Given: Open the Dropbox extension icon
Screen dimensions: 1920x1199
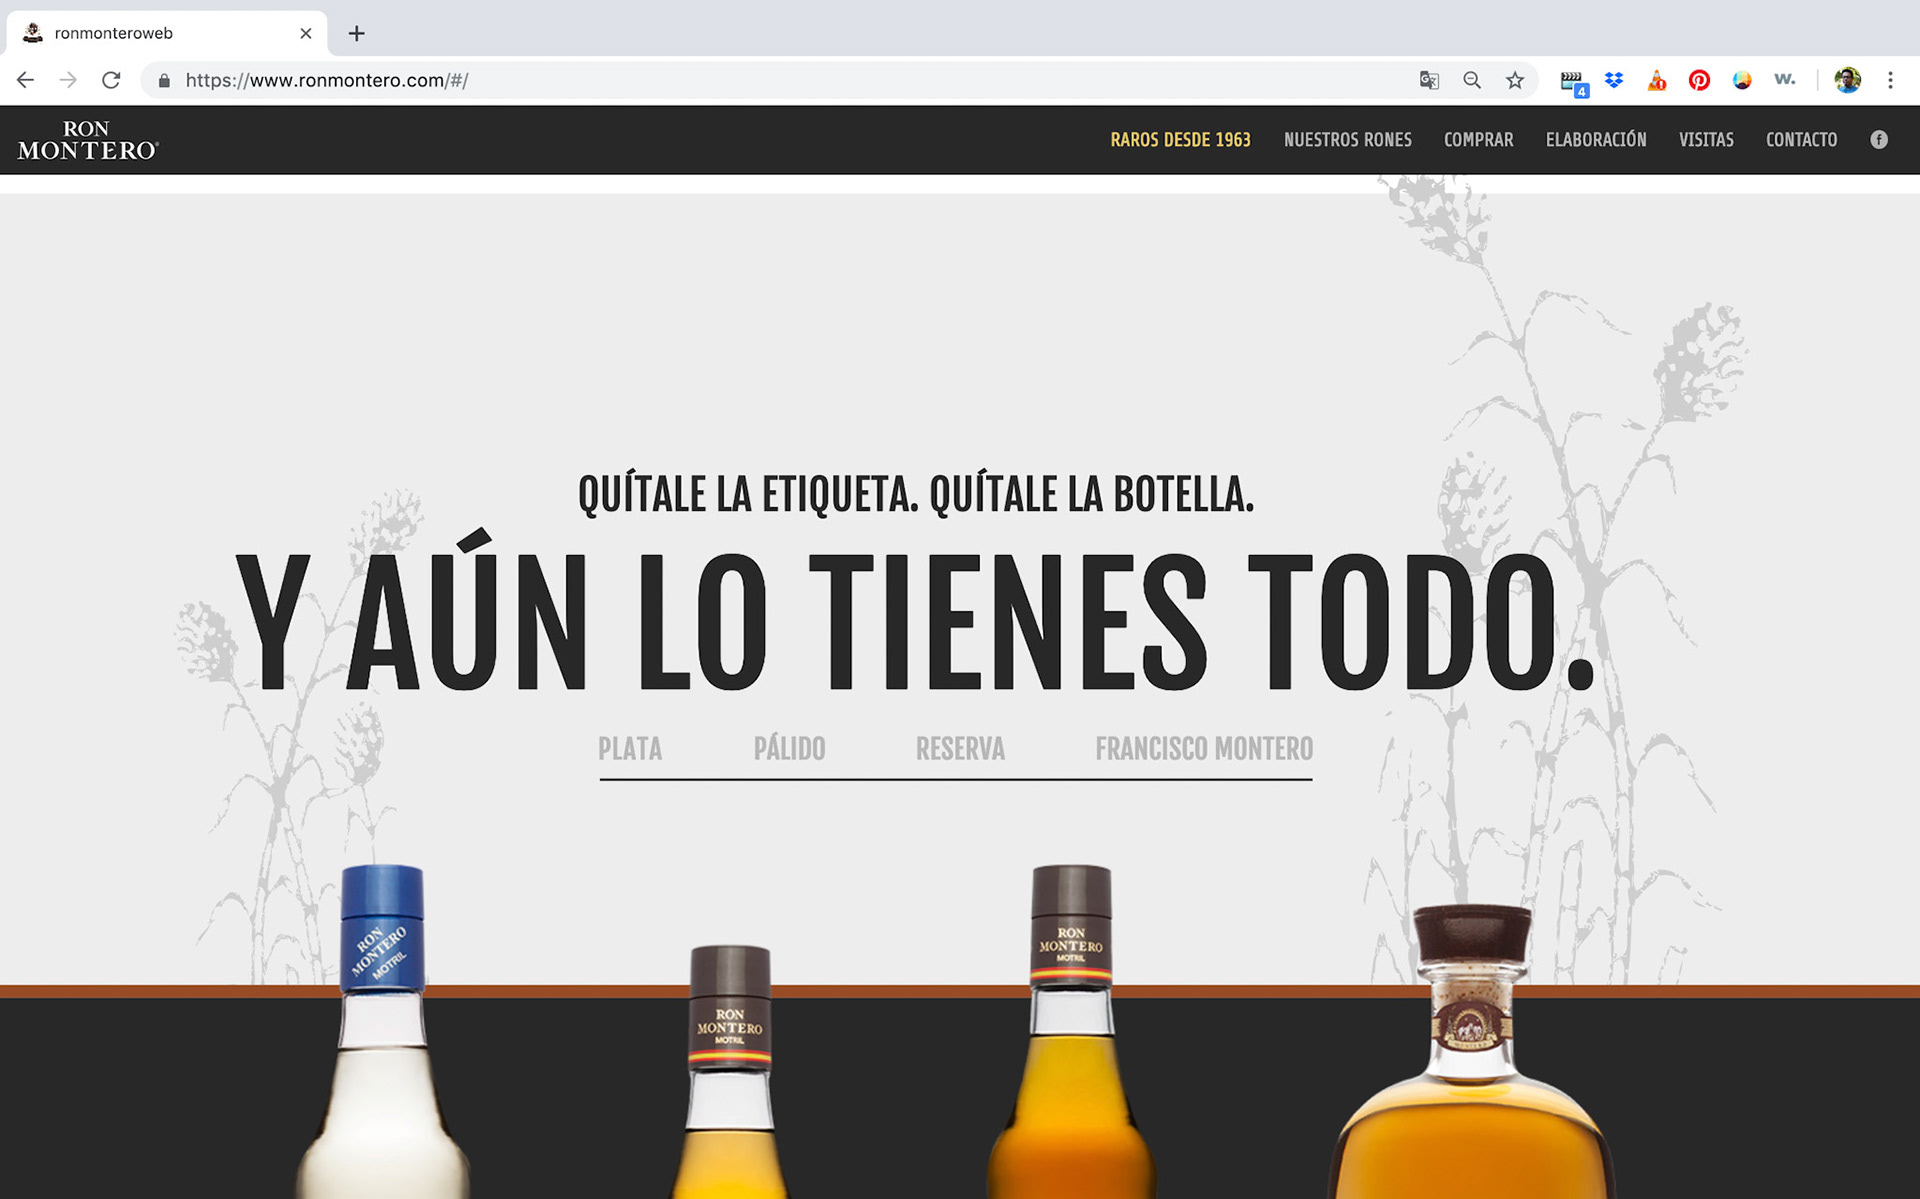Looking at the screenshot, I should [1614, 80].
